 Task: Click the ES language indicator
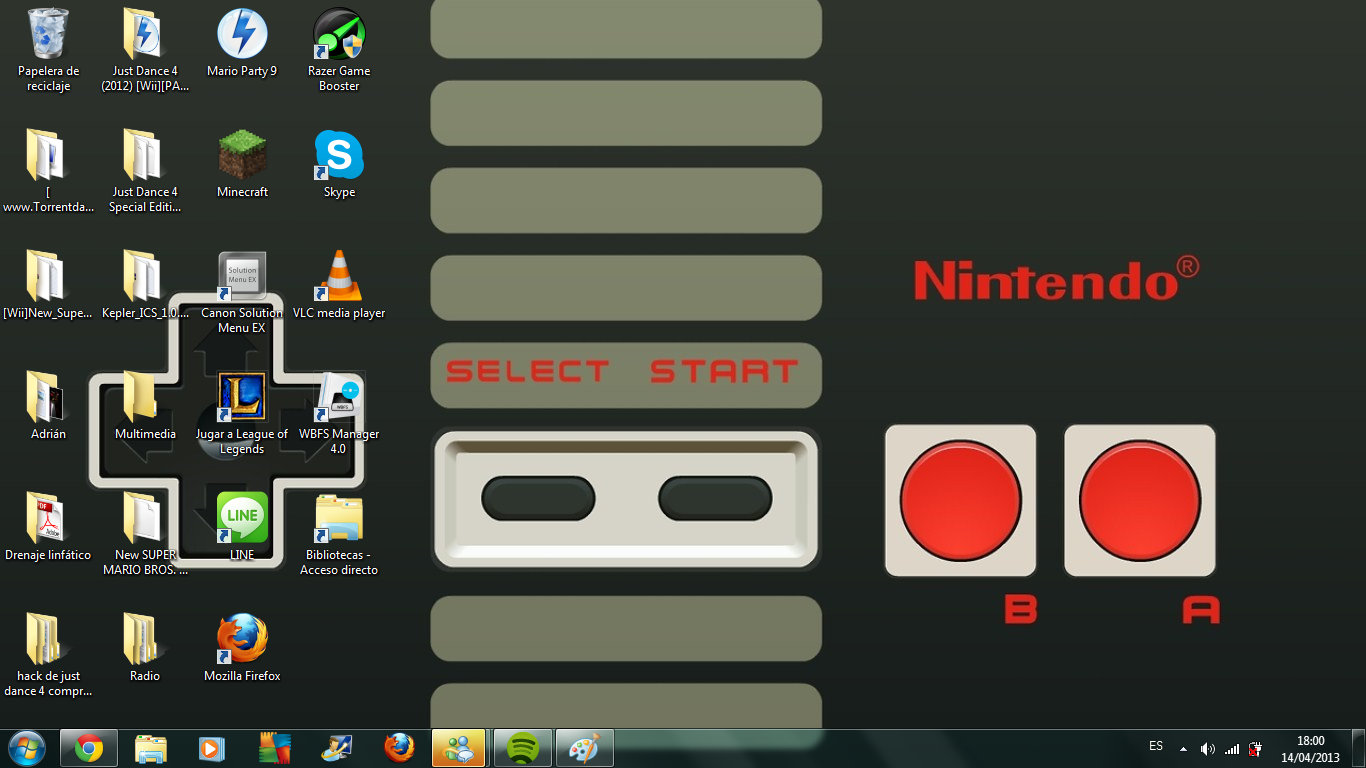pos(1156,746)
